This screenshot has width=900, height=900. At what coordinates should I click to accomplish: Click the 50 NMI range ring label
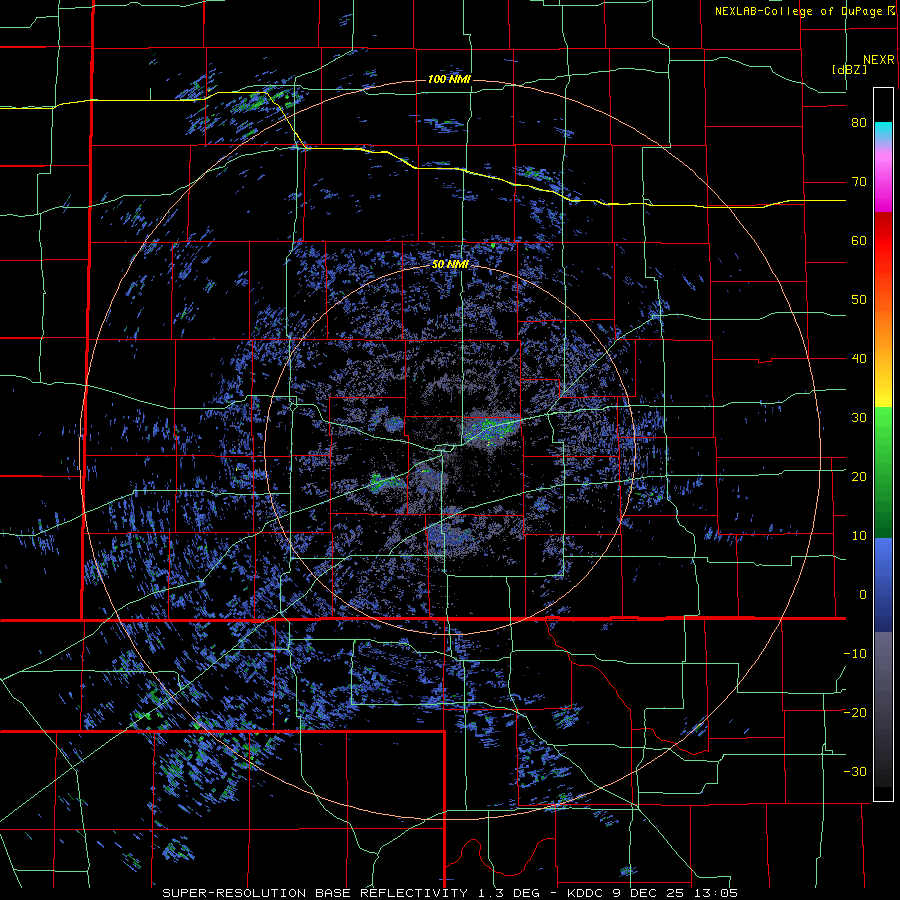tap(450, 265)
